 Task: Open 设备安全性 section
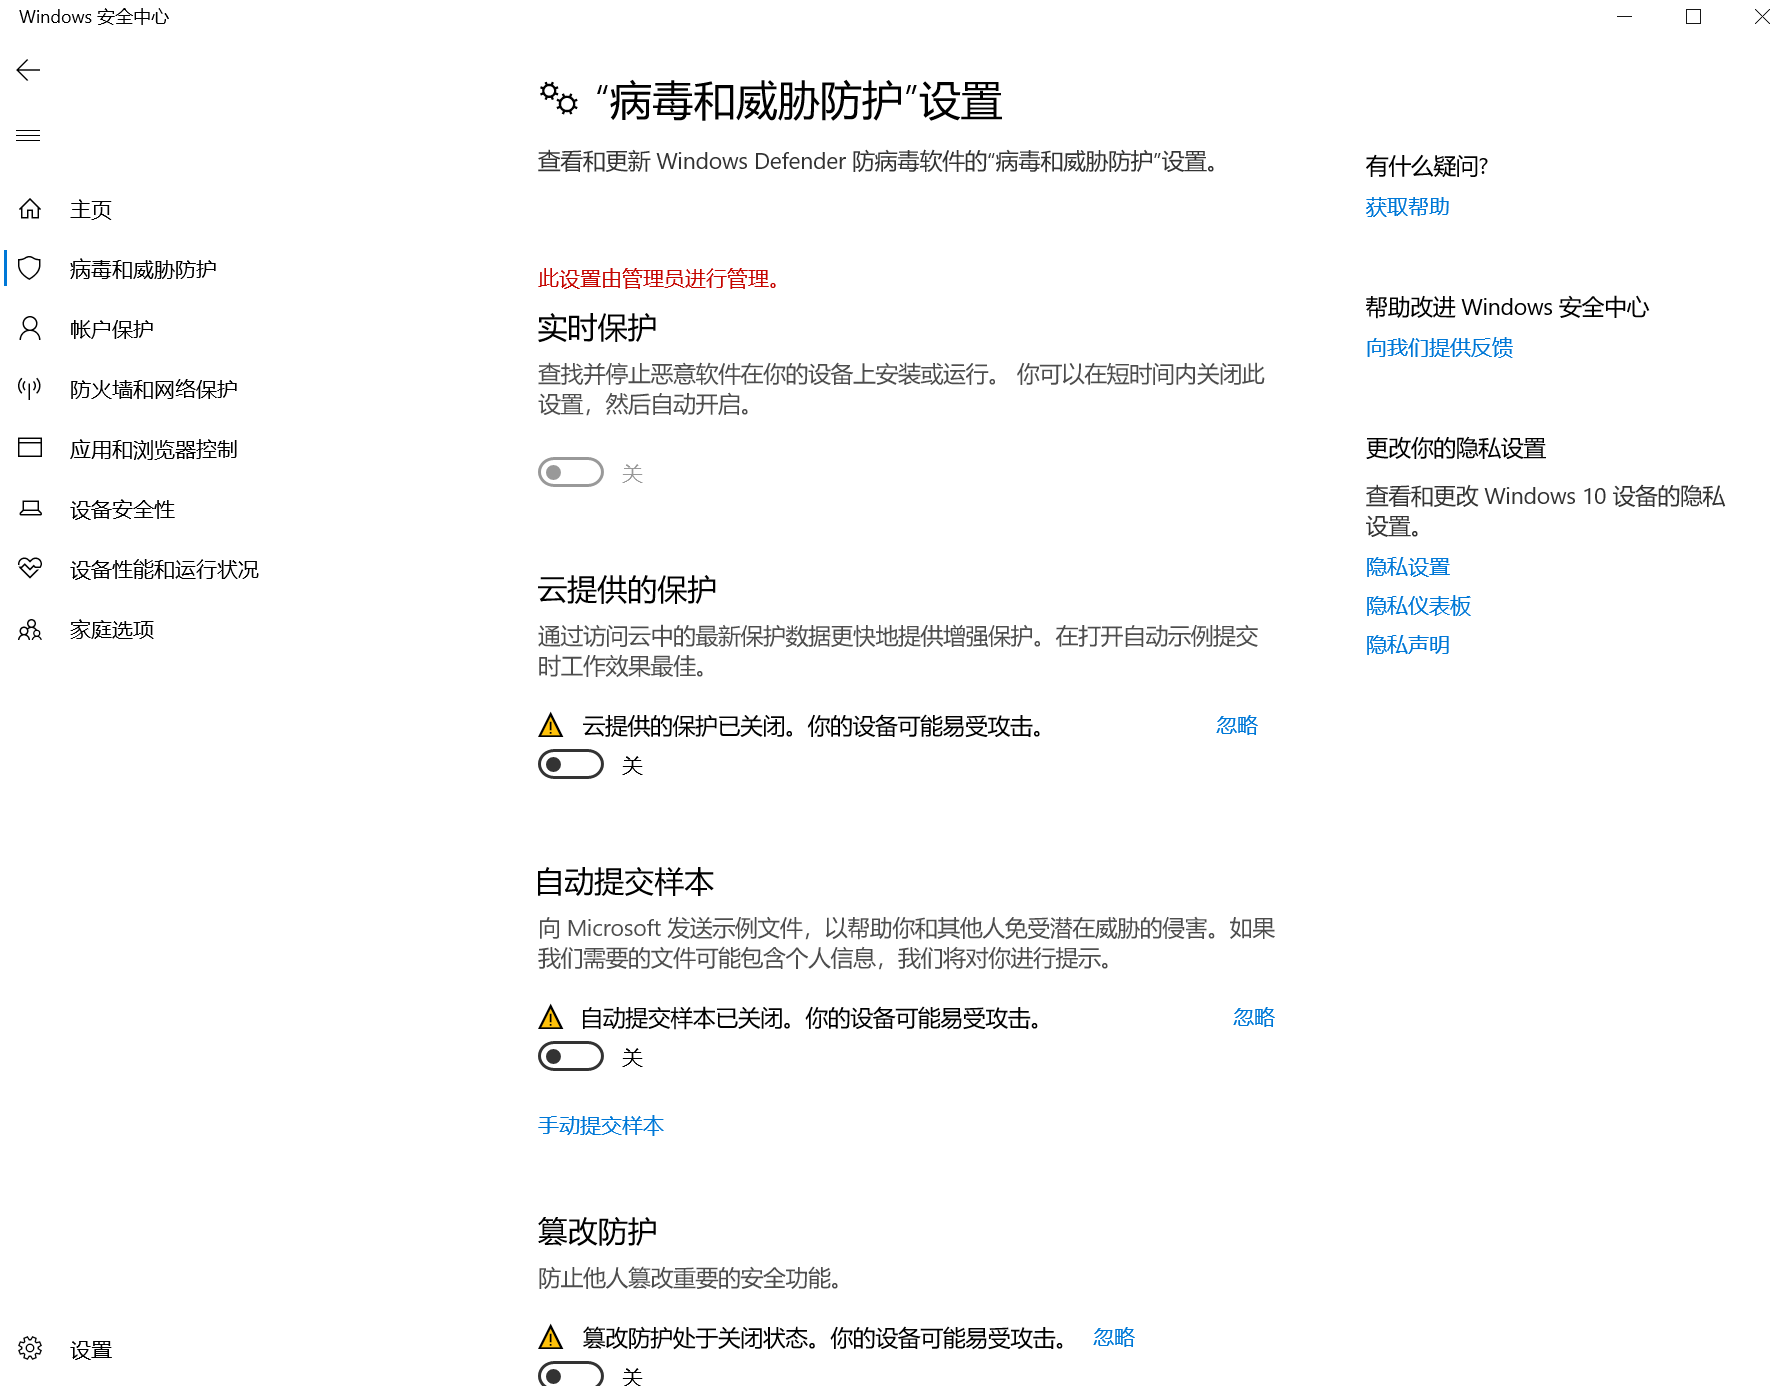click(122, 509)
